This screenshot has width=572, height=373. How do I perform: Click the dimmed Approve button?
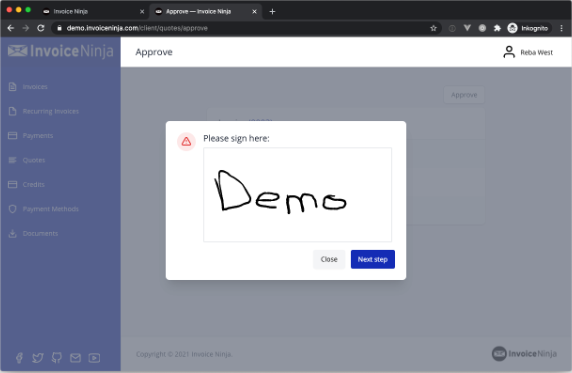(464, 95)
